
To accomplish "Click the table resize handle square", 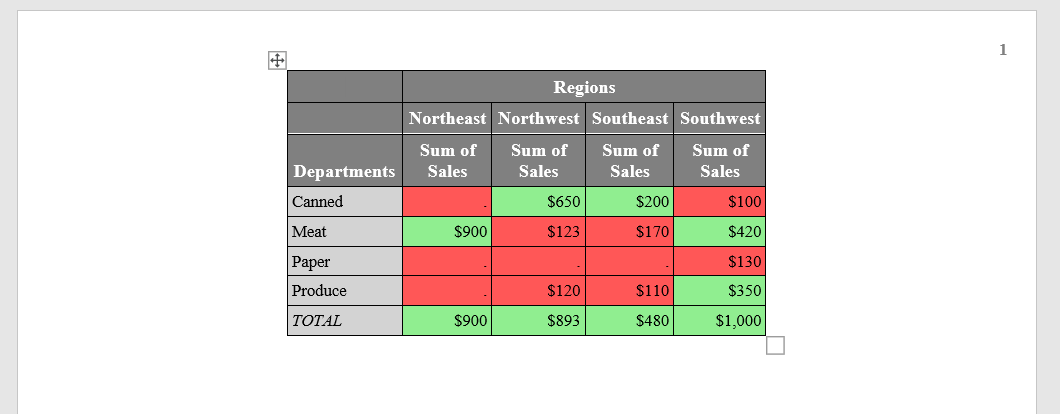I will click(775, 346).
